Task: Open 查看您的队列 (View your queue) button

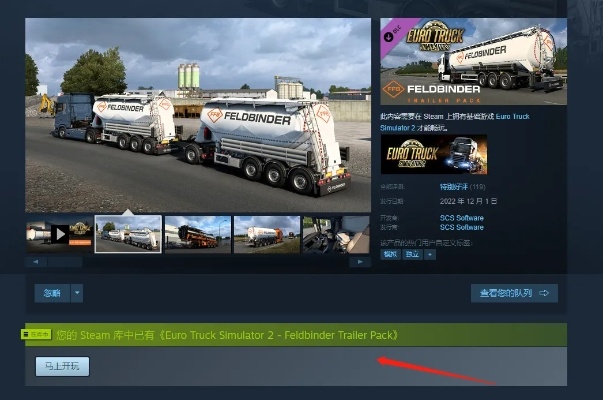Action: [x=514, y=293]
